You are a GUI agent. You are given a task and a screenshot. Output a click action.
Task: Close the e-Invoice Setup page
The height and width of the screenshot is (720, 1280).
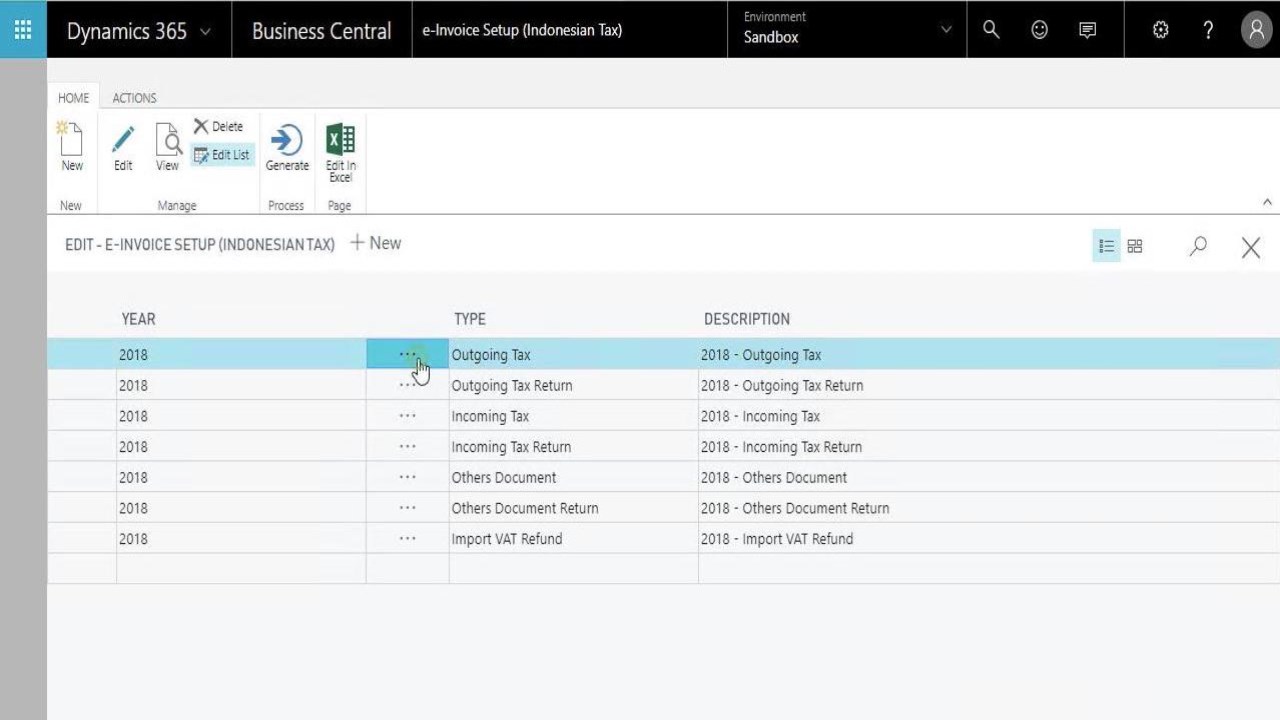(1251, 247)
